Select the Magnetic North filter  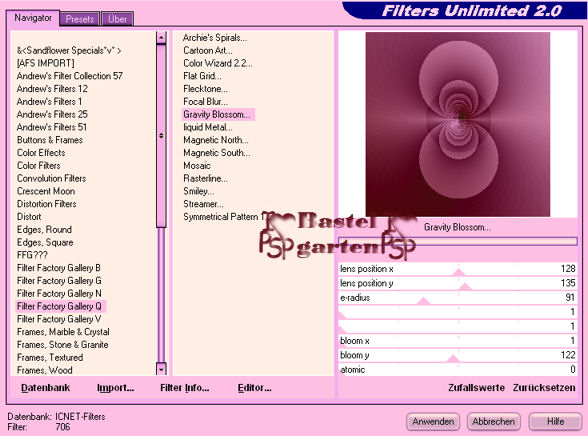(216, 140)
